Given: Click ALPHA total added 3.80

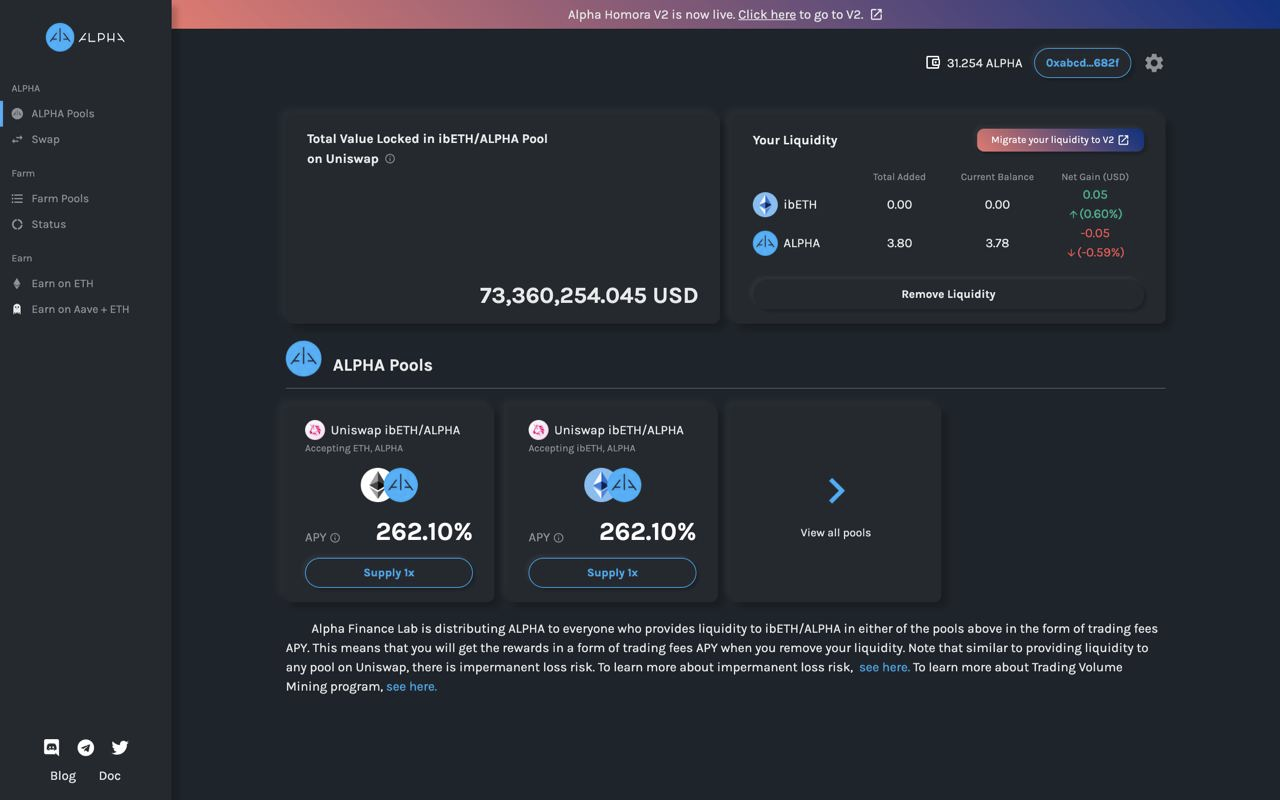Looking at the screenshot, I should [x=899, y=243].
